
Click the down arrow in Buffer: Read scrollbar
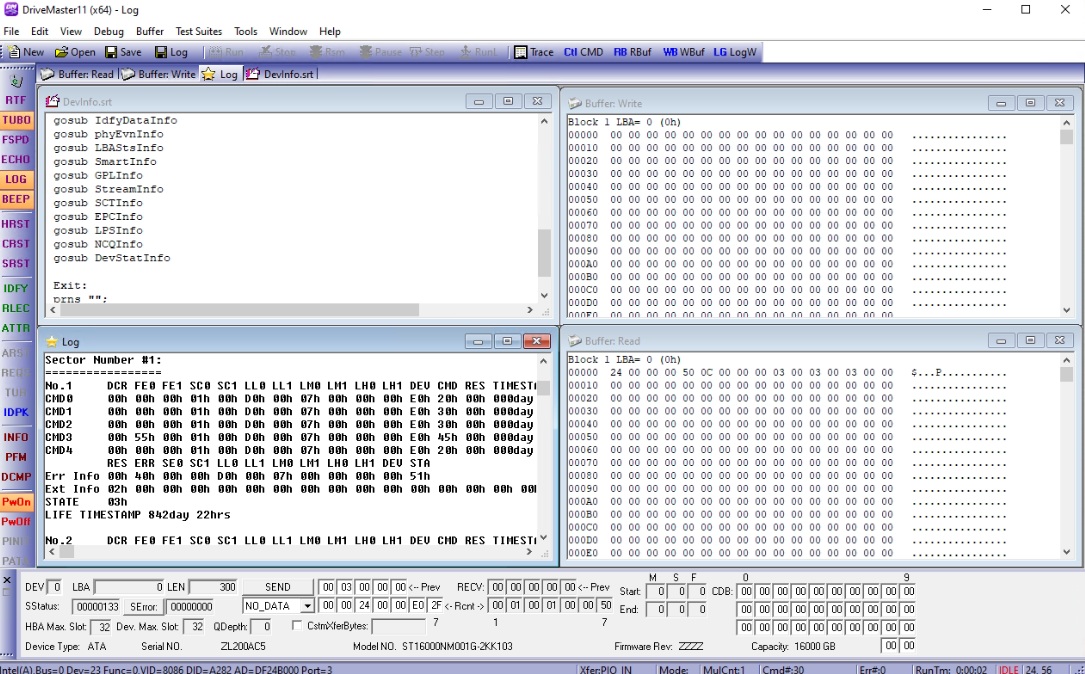[1066, 552]
